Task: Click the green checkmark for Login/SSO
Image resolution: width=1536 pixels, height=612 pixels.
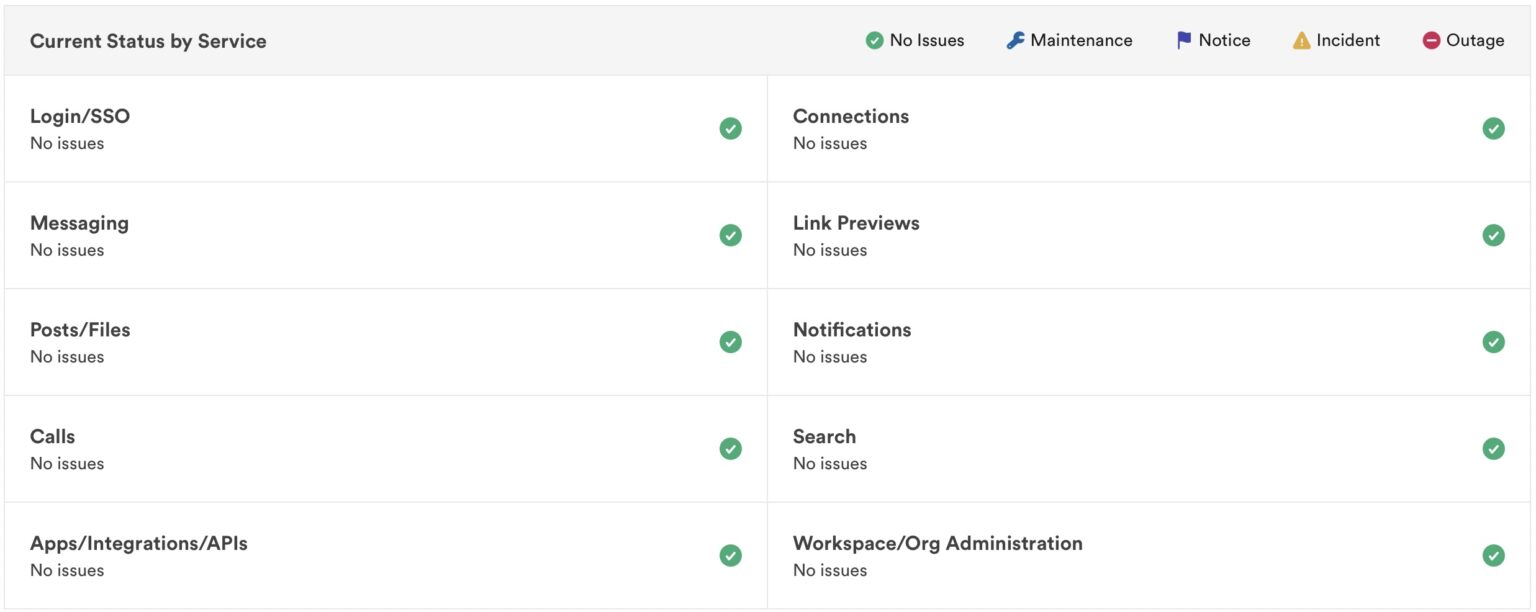Action: 730,128
